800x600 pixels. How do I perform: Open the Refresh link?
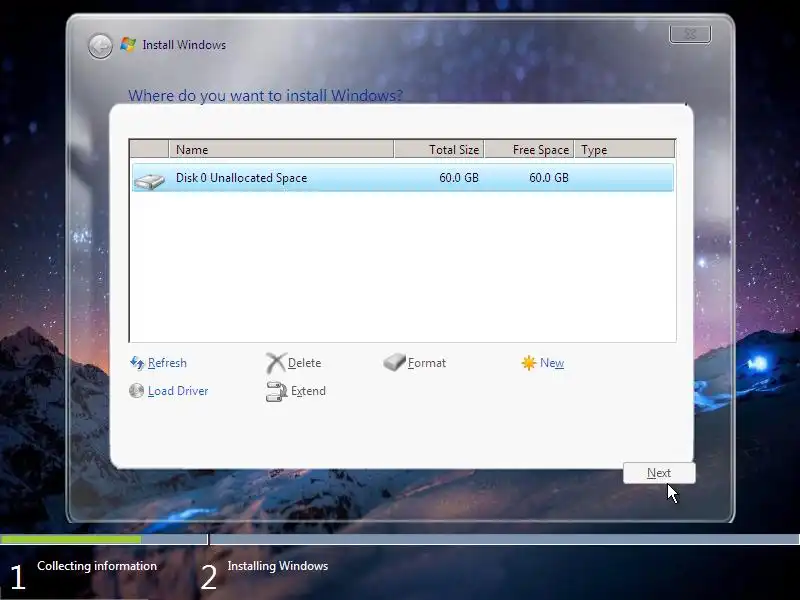tap(167, 363)
